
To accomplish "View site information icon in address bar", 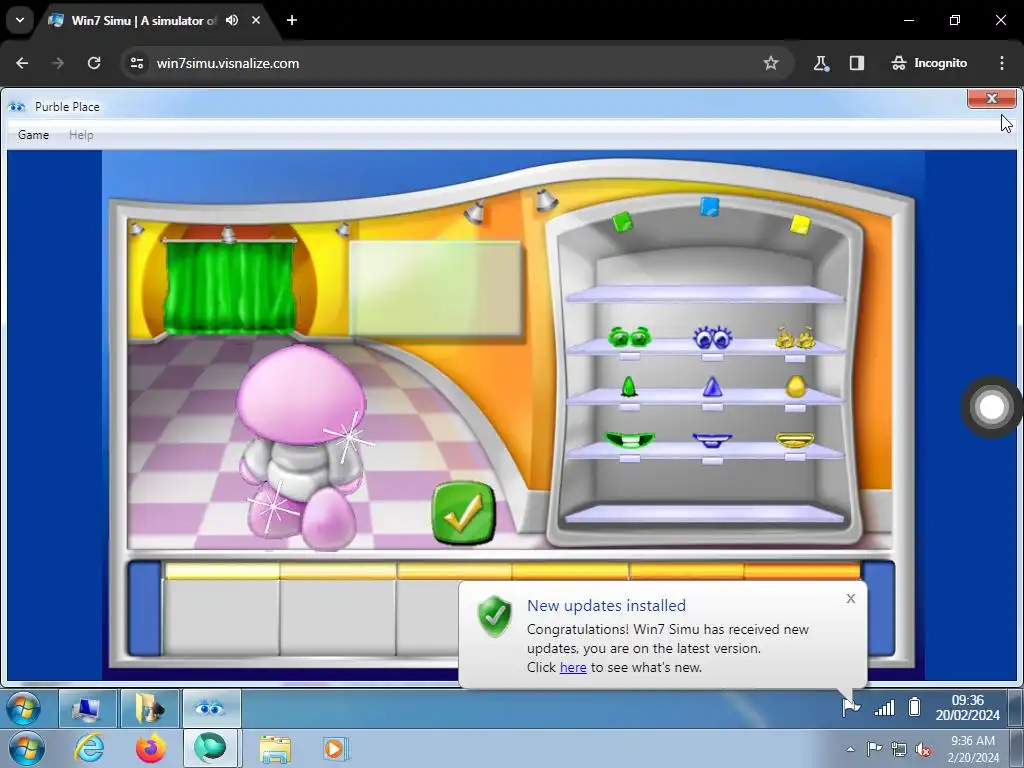I will pos(136,63).
